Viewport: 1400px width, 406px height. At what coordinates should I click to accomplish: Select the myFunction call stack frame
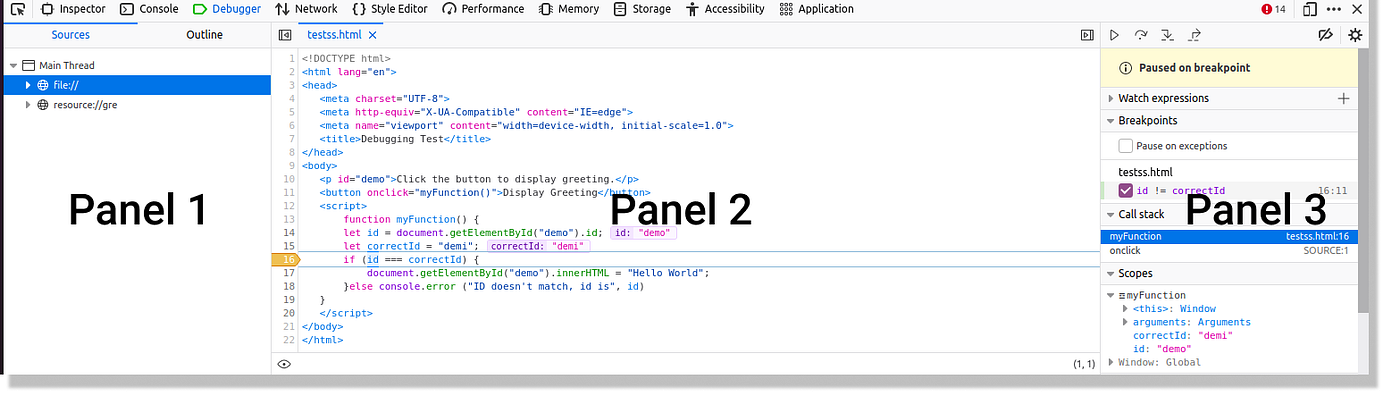point(1229,237)
